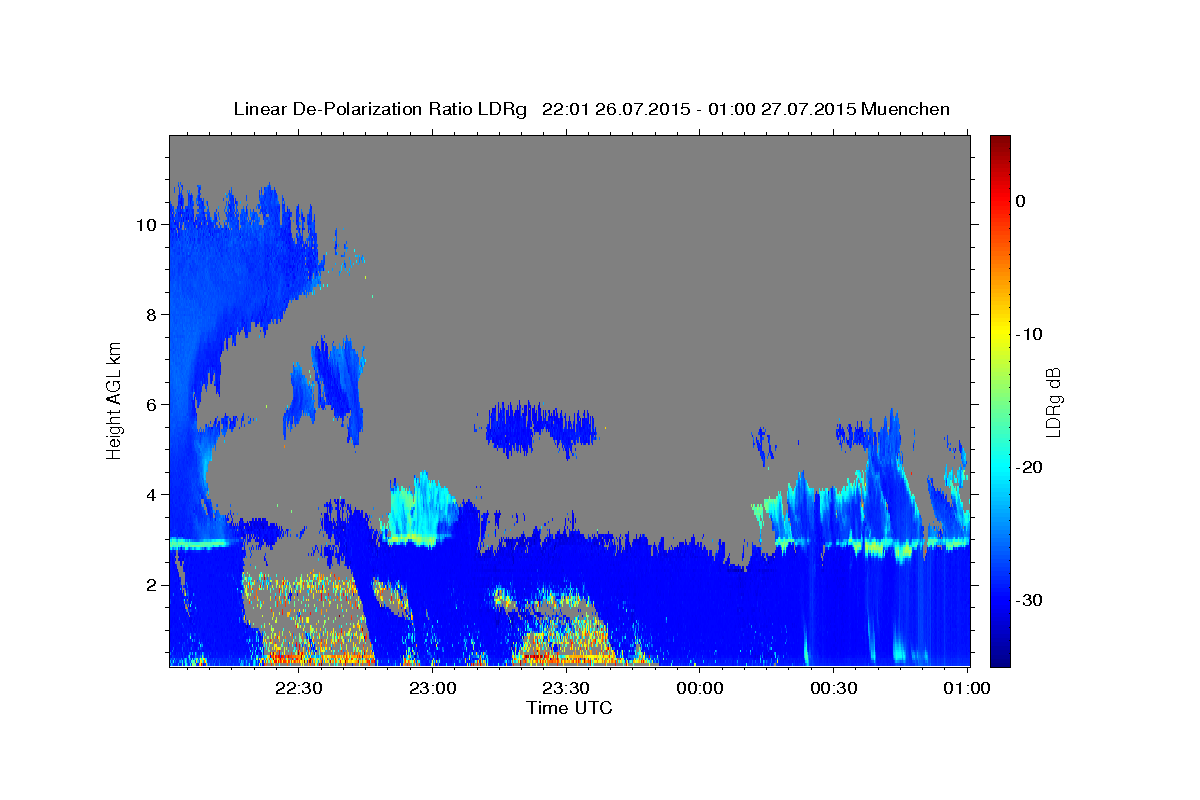Click the 'Height AGL km' axis label
The width and height of the screenshot is (1200, 800).
click(114, 400)
